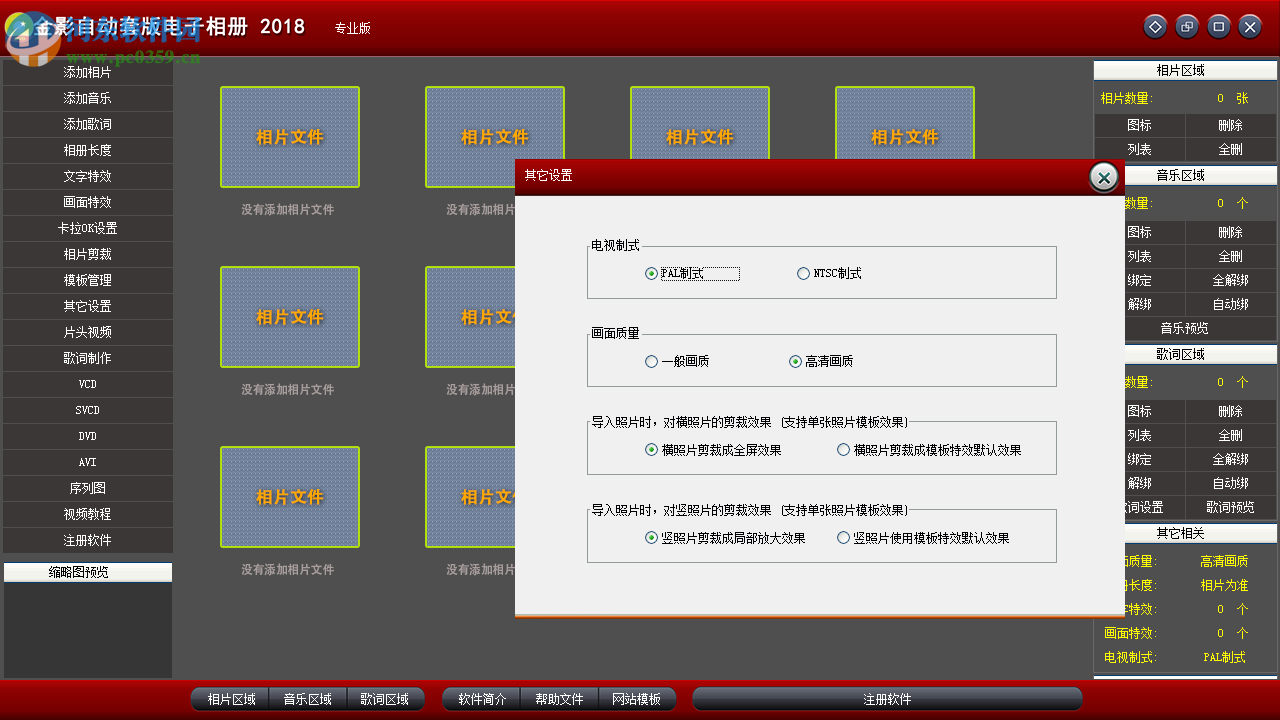The image size is (1280, 720).
Task: Click 图标 view in the 相片区域 panel
Action: click(x=1139, y=125)
